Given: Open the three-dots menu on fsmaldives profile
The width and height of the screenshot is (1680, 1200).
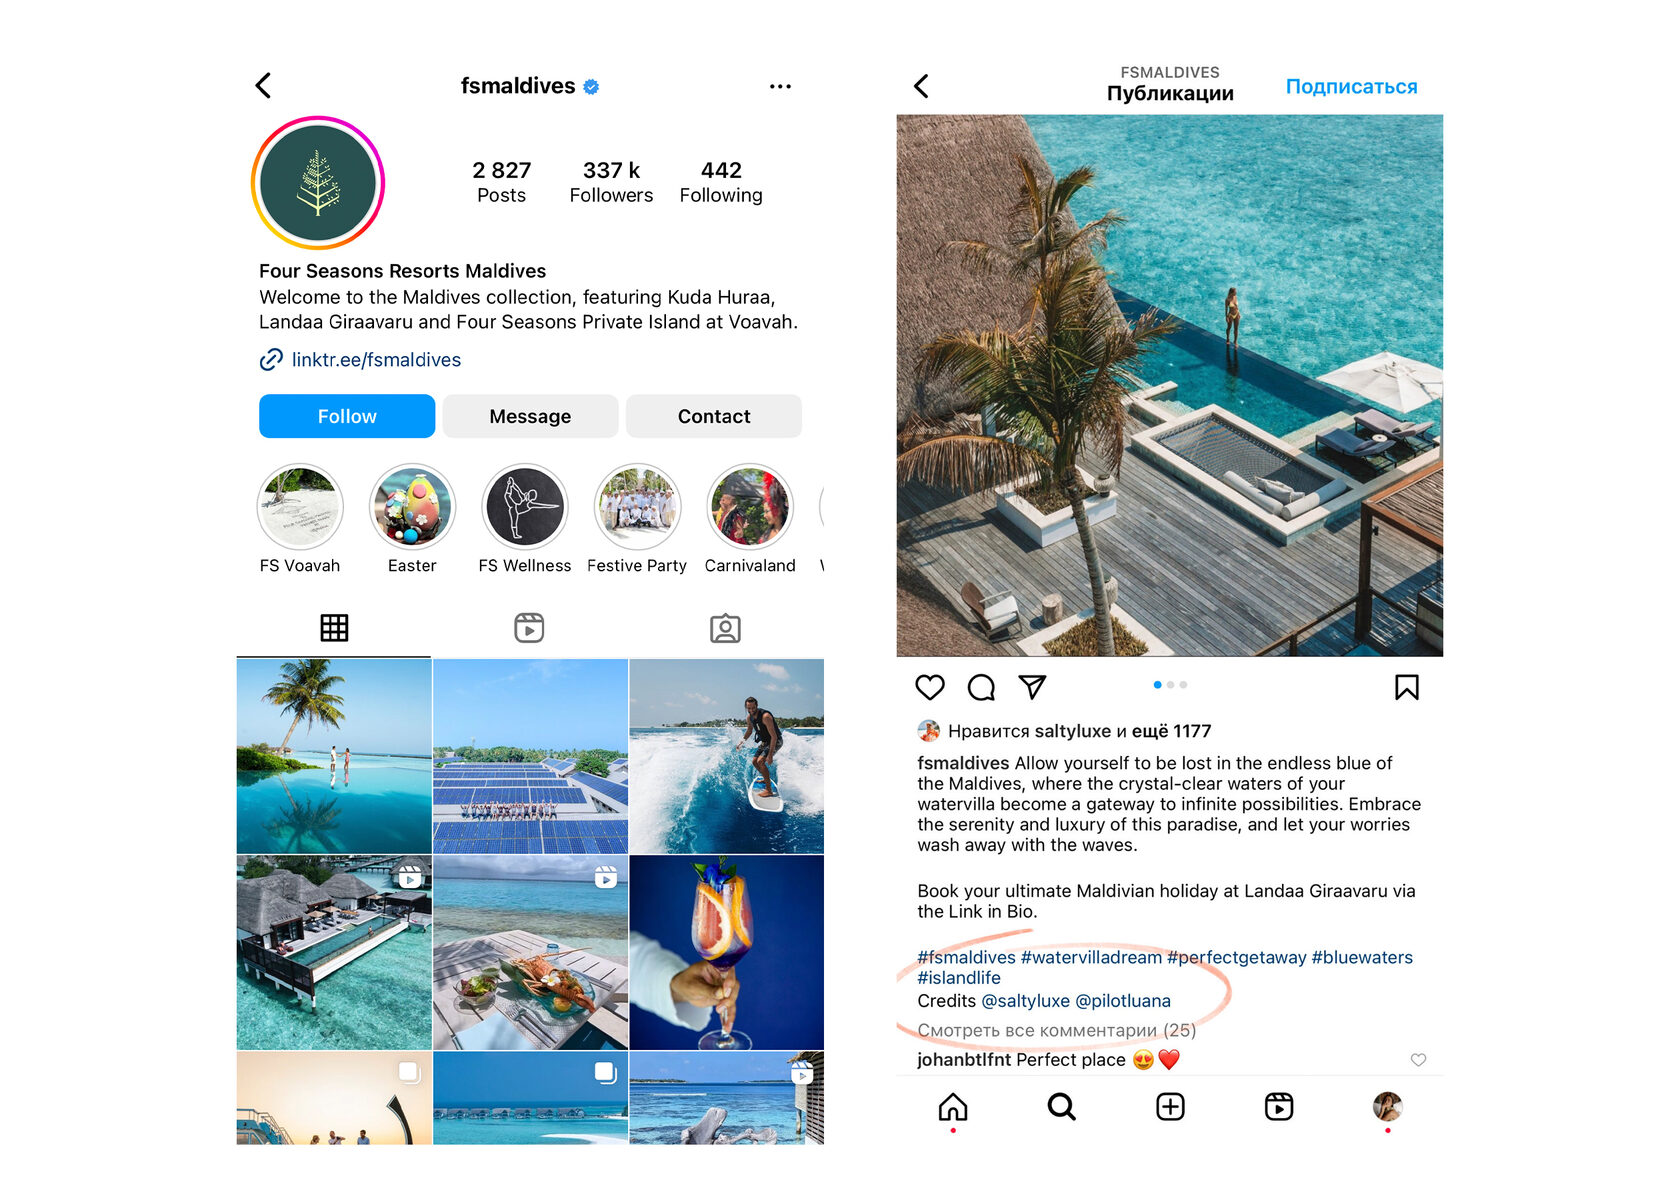Looking at the screenshot, I should pyautogui.click(x=780, y=87).
